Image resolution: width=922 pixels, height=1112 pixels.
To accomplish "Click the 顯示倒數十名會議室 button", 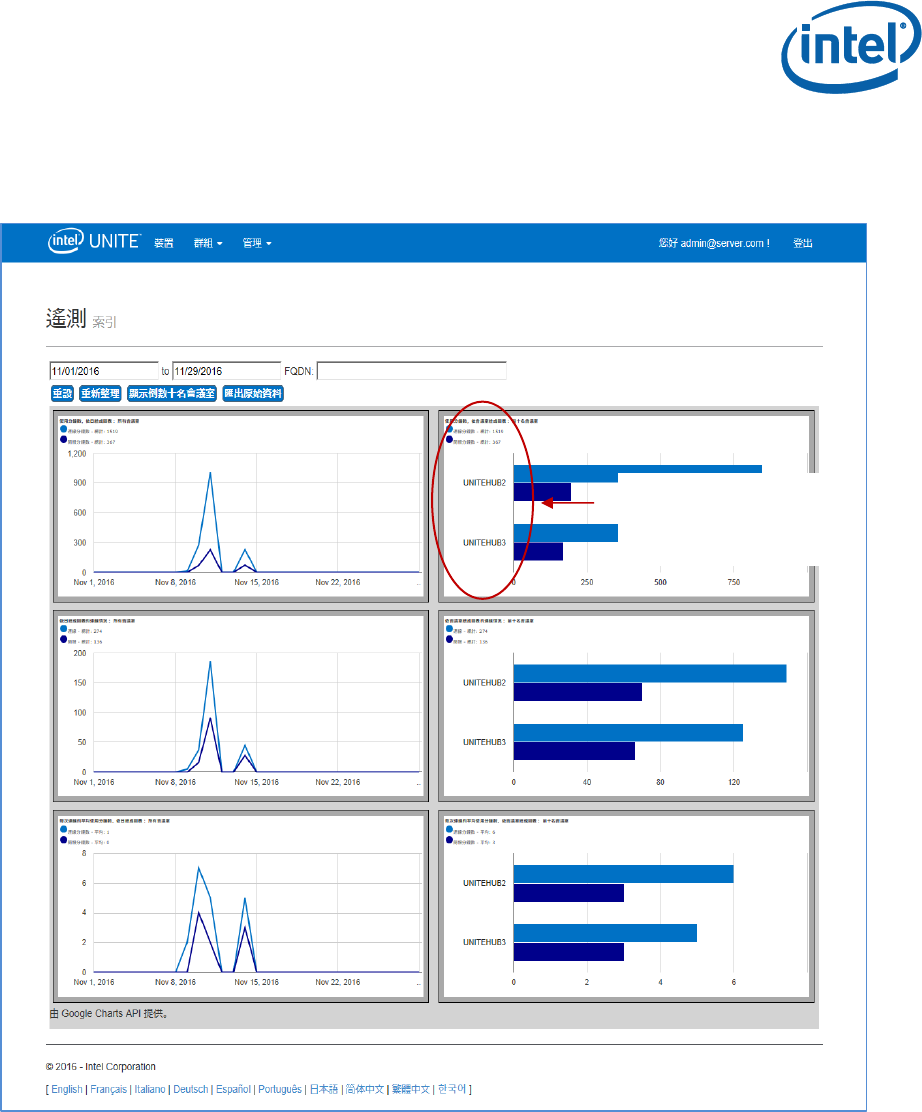I will point(171,394).
